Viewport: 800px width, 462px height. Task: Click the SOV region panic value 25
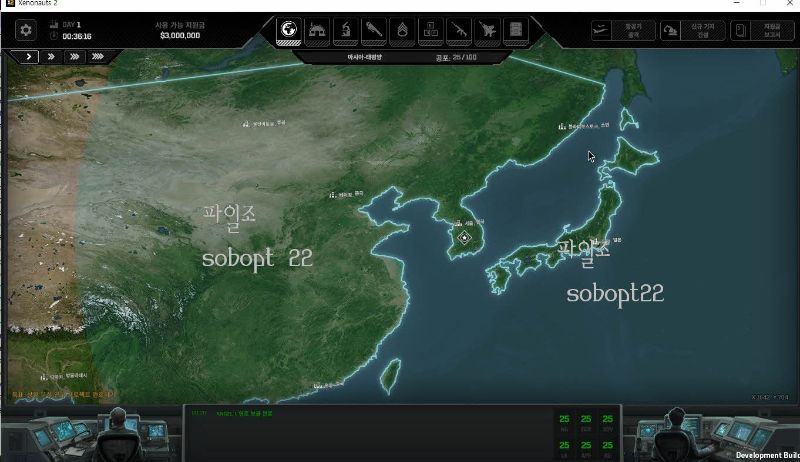pos(607,419)
